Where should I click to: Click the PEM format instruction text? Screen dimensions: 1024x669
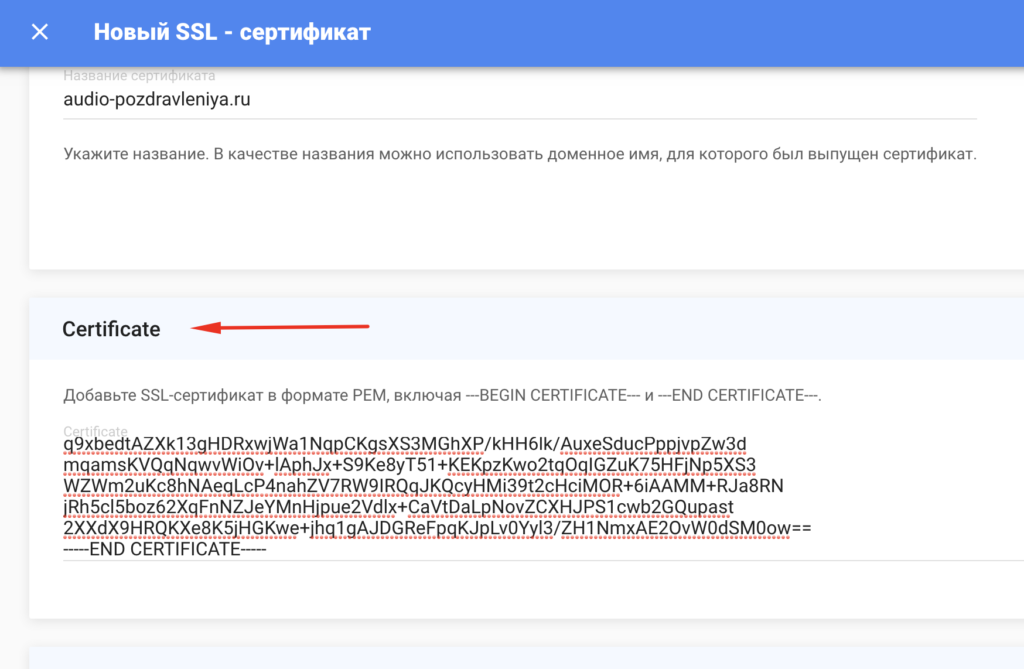coord(442,395)
